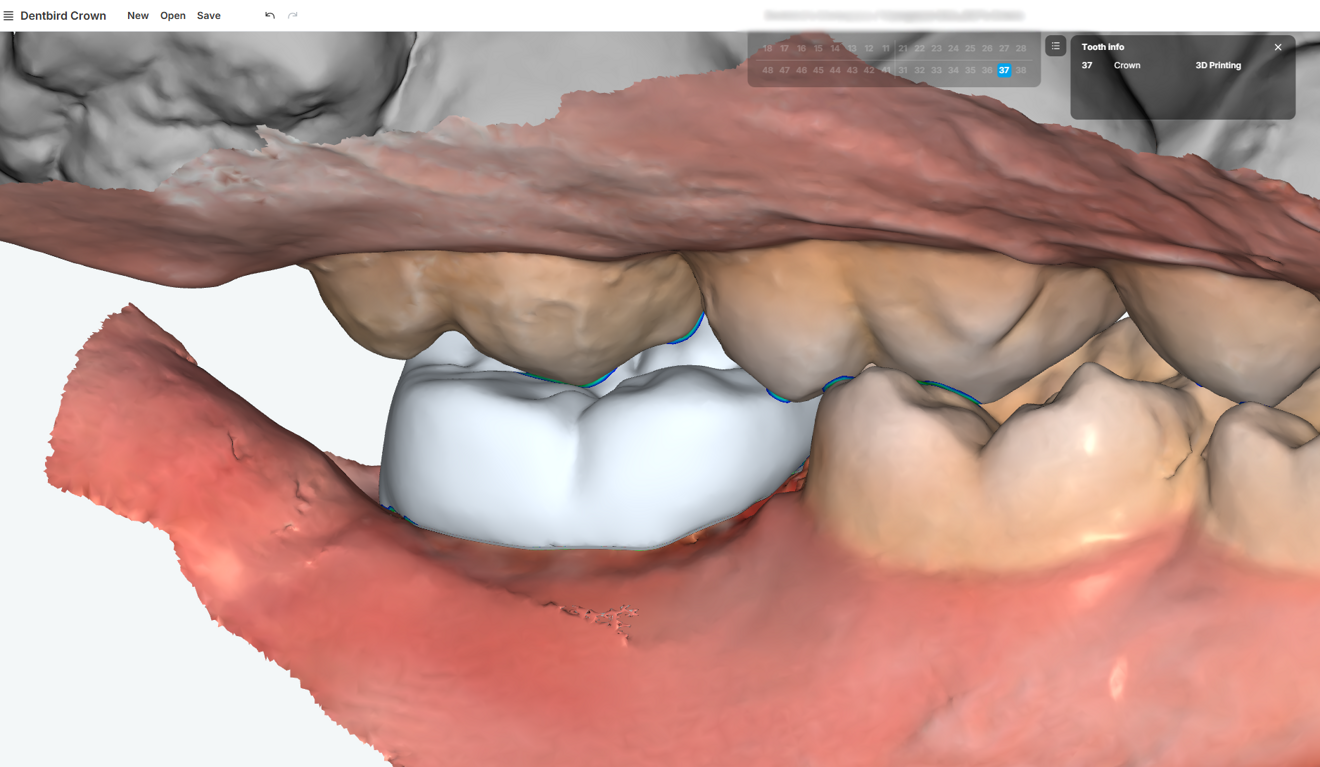Click the tooth list icon beside the chart

(x=1055, y=46)
